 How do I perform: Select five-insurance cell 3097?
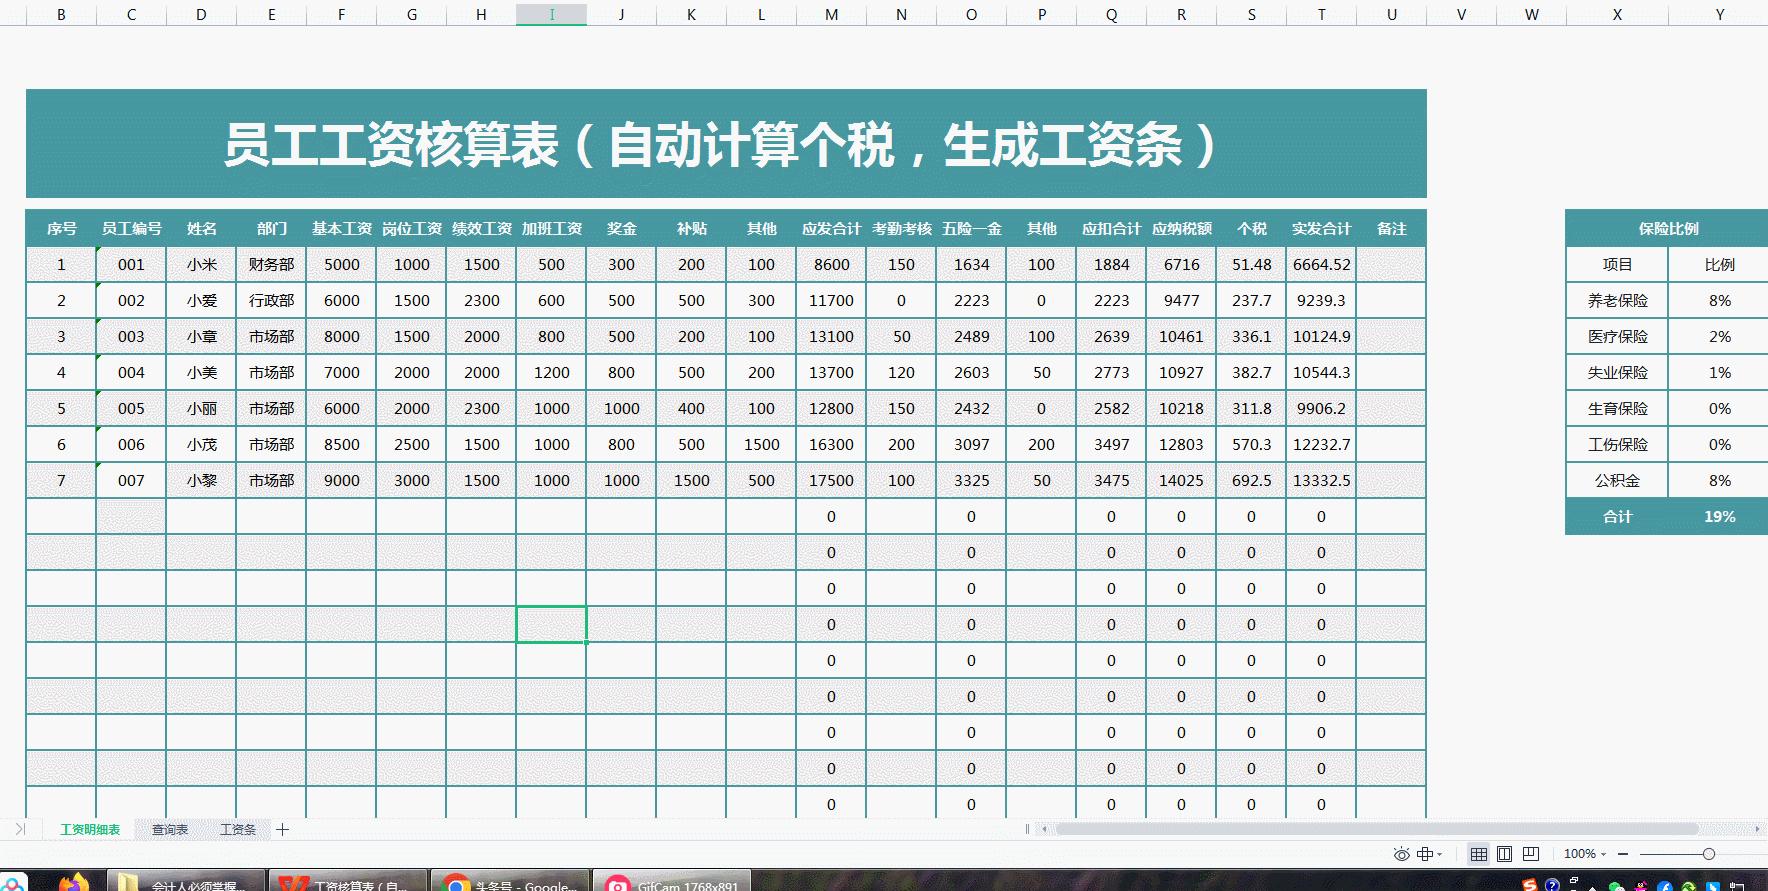[972, 445]
